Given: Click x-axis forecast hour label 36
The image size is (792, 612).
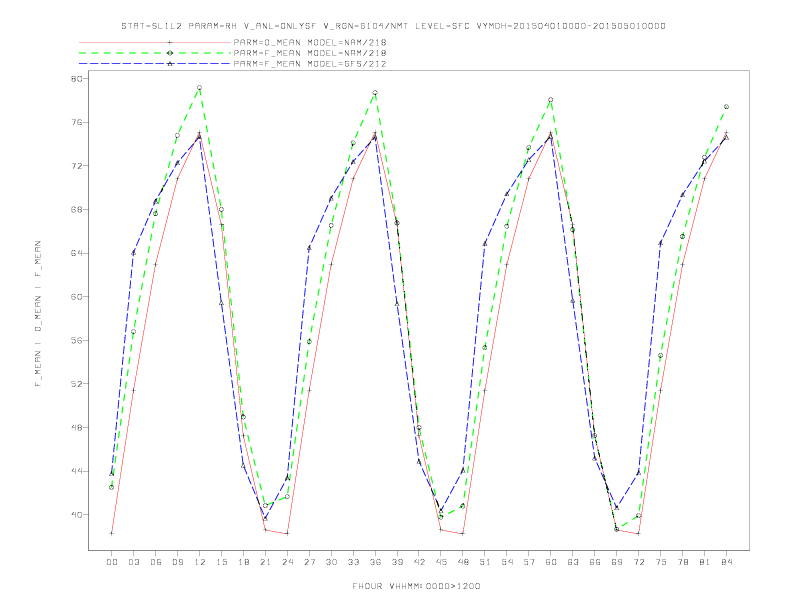Looking at the screenshot, I should point(375,562).
